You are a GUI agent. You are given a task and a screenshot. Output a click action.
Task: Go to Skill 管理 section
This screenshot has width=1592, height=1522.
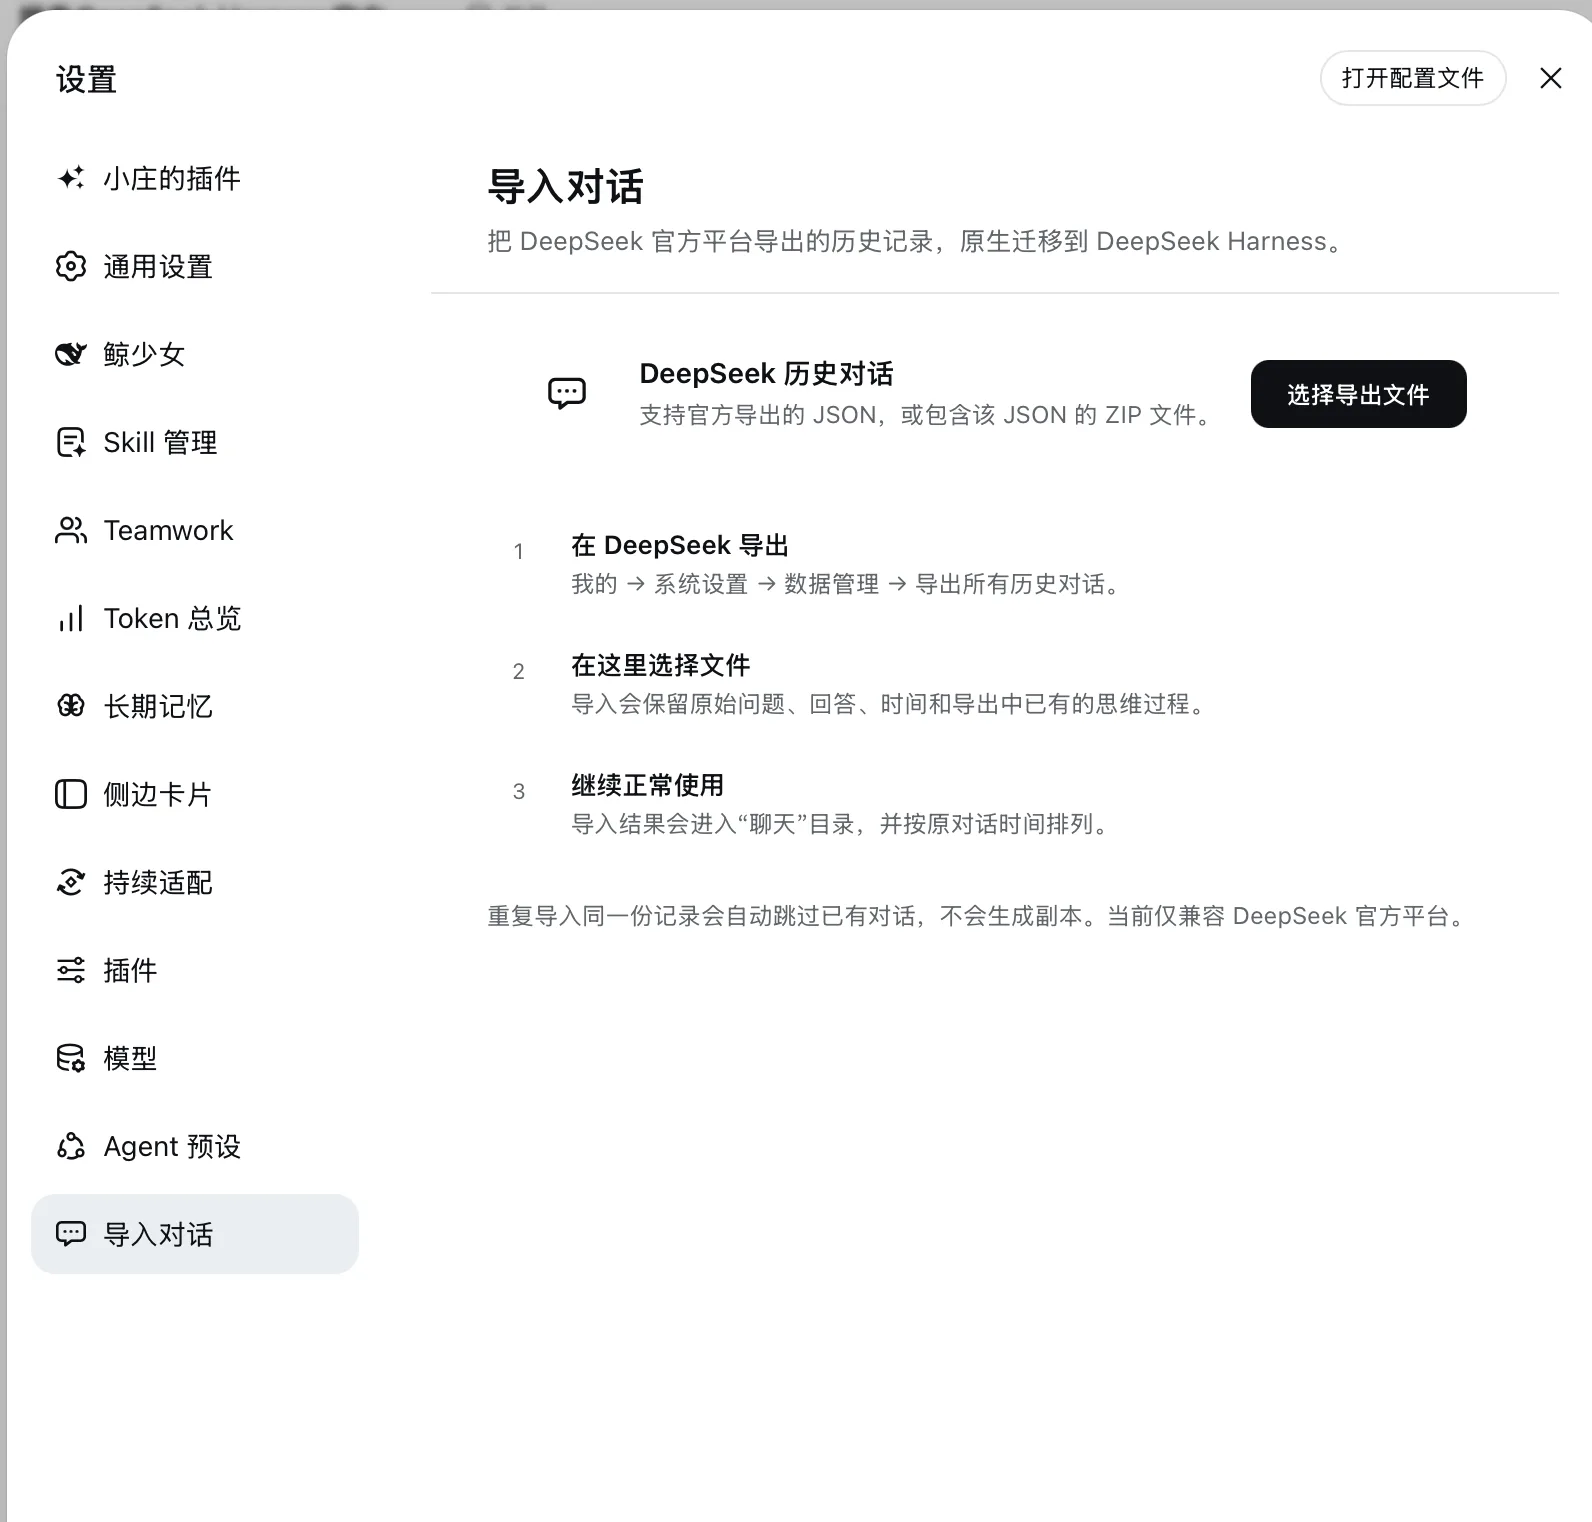click(195, 442)
